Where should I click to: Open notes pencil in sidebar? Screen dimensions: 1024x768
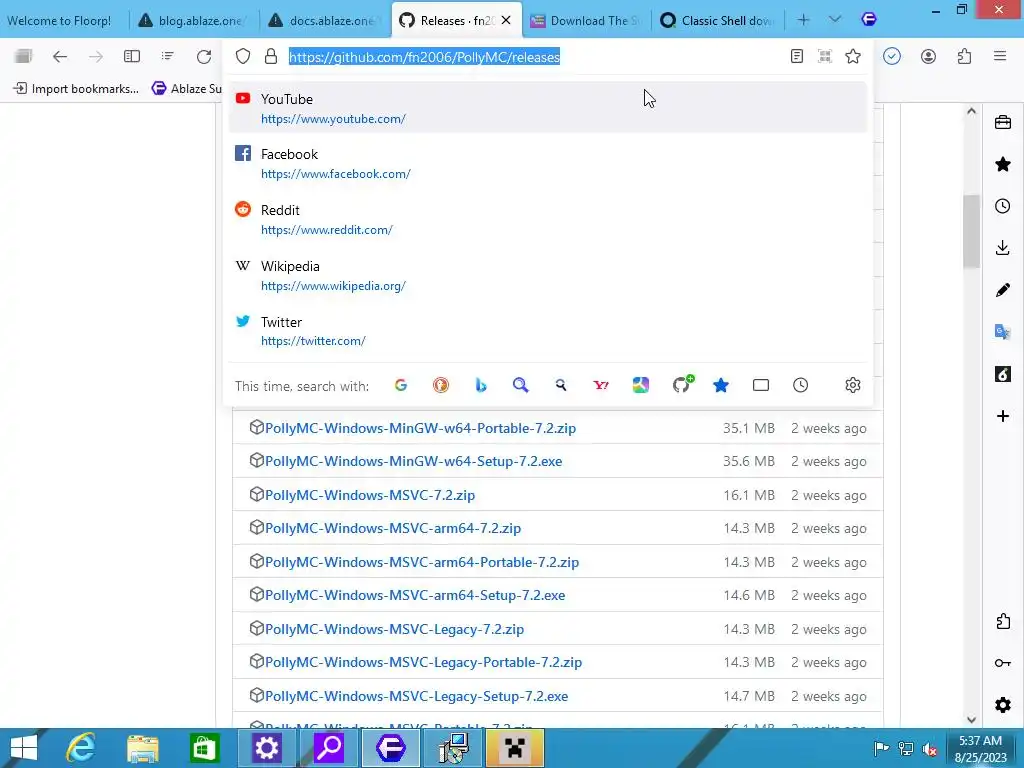pyautogui.click(x=1003, y=290)
